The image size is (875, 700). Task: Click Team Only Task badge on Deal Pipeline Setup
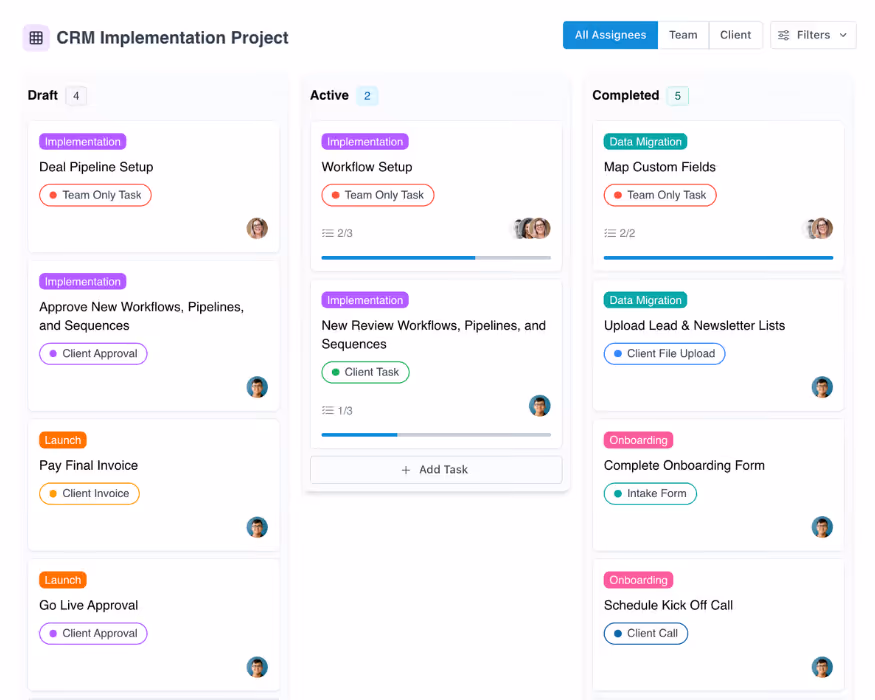point(95,195)
